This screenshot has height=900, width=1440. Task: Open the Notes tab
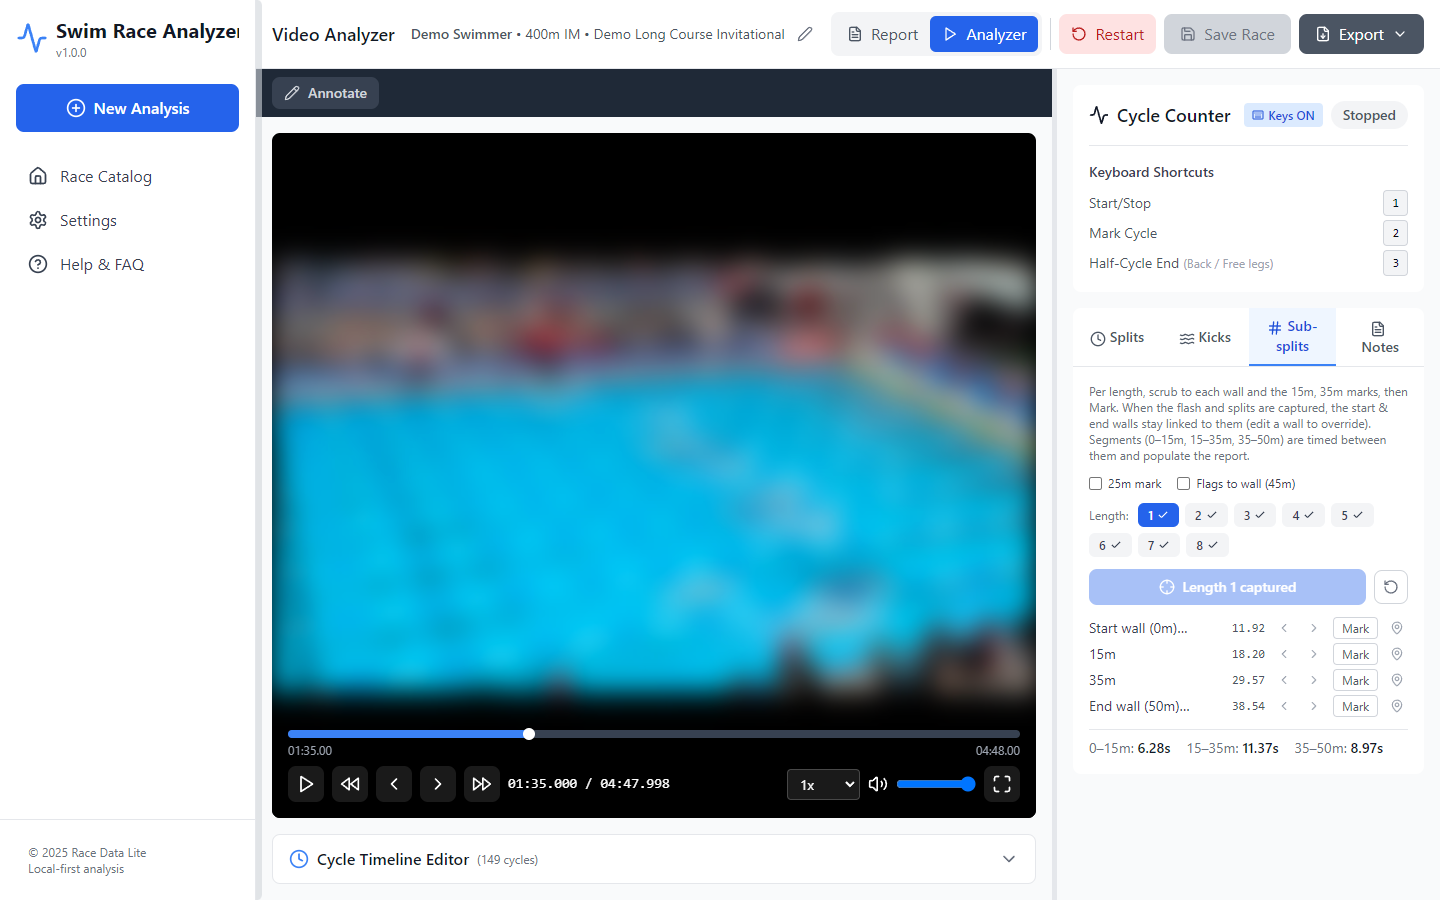(x=1380, y=338)
